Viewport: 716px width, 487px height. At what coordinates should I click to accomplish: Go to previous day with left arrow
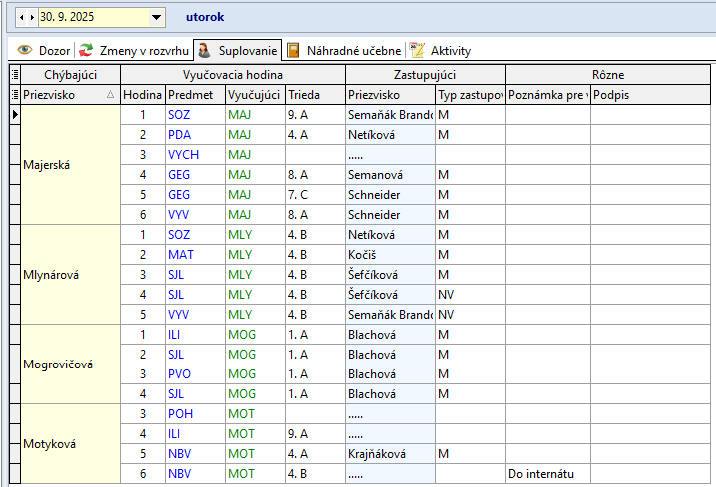[x=22, y=17]
